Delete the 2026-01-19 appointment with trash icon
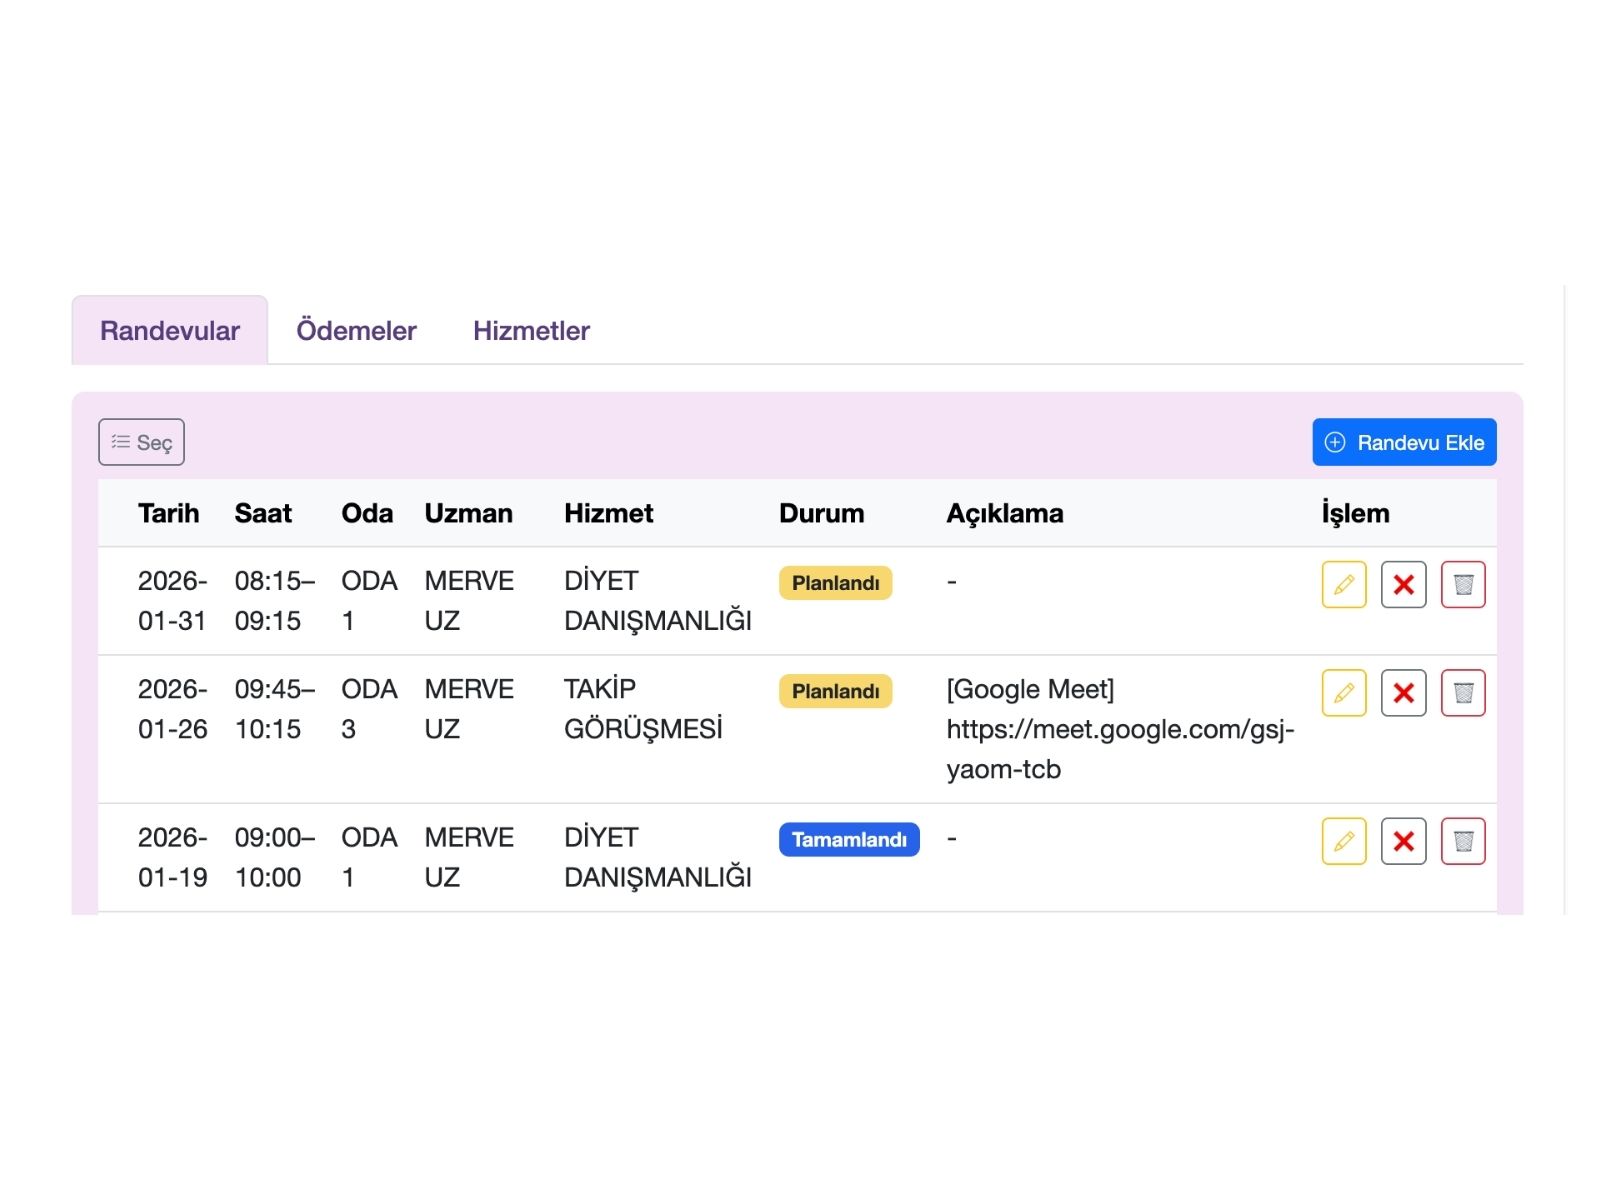1600x1200 pixels. coord(1463,840)
